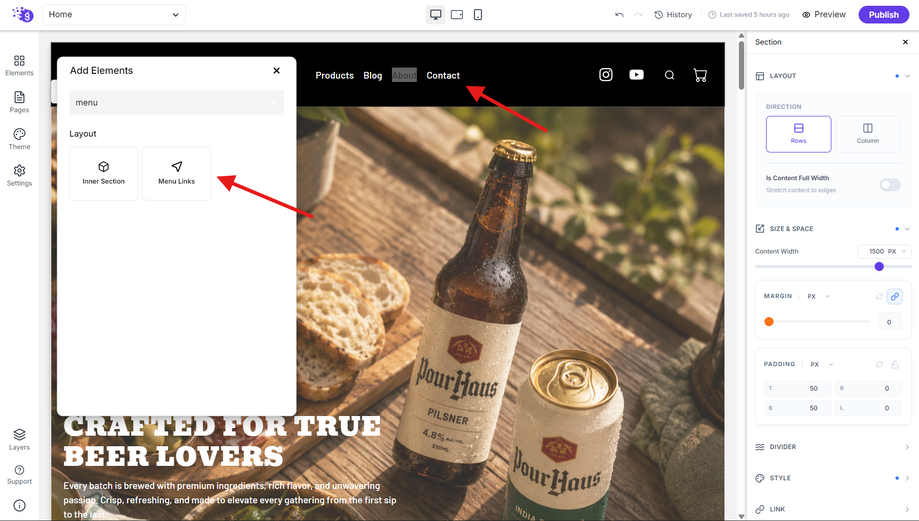Viewport: 919px width, 521px height.
Task: Click the Padding right value field
Action: pyautogui.click(x=869, y=389)
